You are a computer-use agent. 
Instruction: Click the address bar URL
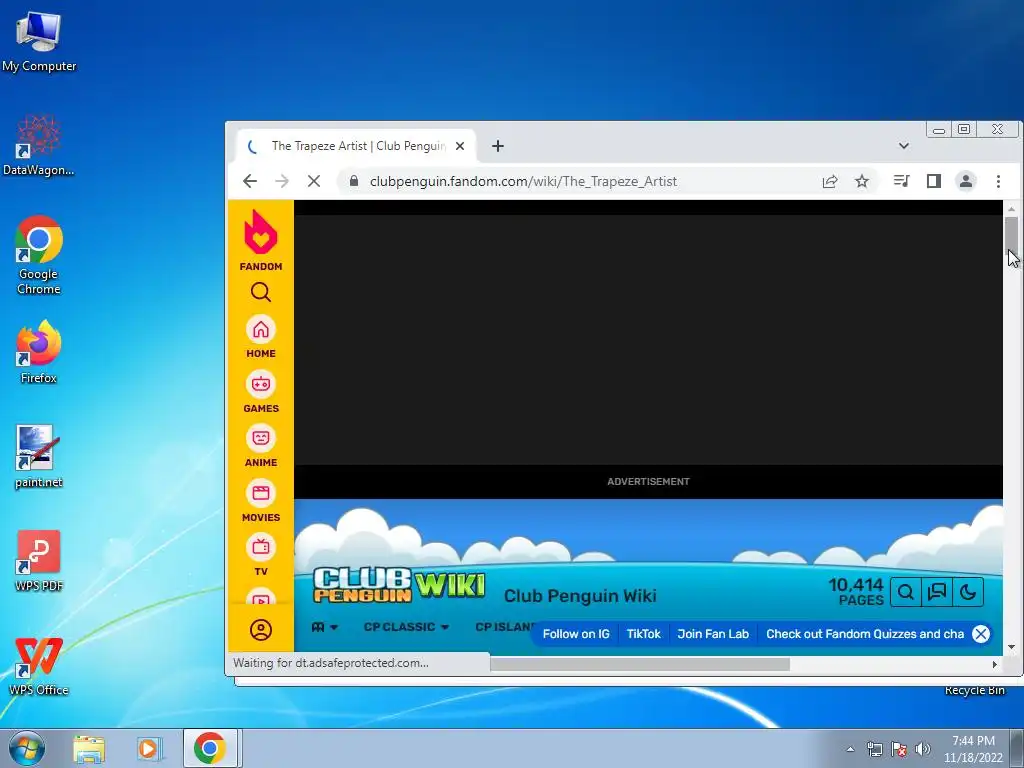click(x=523, y=181)
